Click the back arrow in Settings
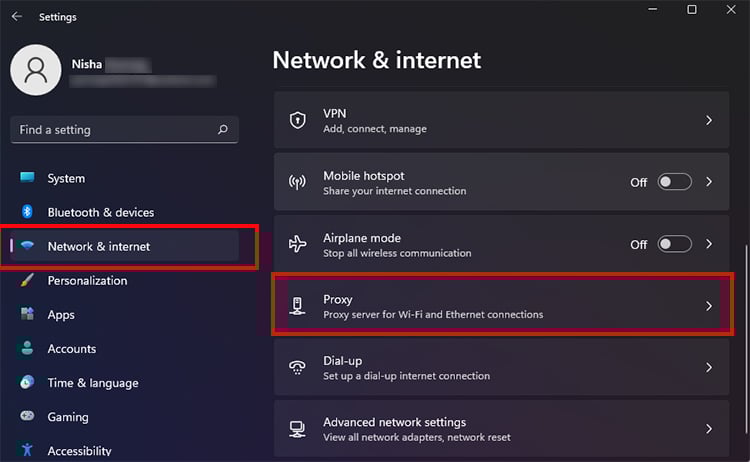 (16, 17)
